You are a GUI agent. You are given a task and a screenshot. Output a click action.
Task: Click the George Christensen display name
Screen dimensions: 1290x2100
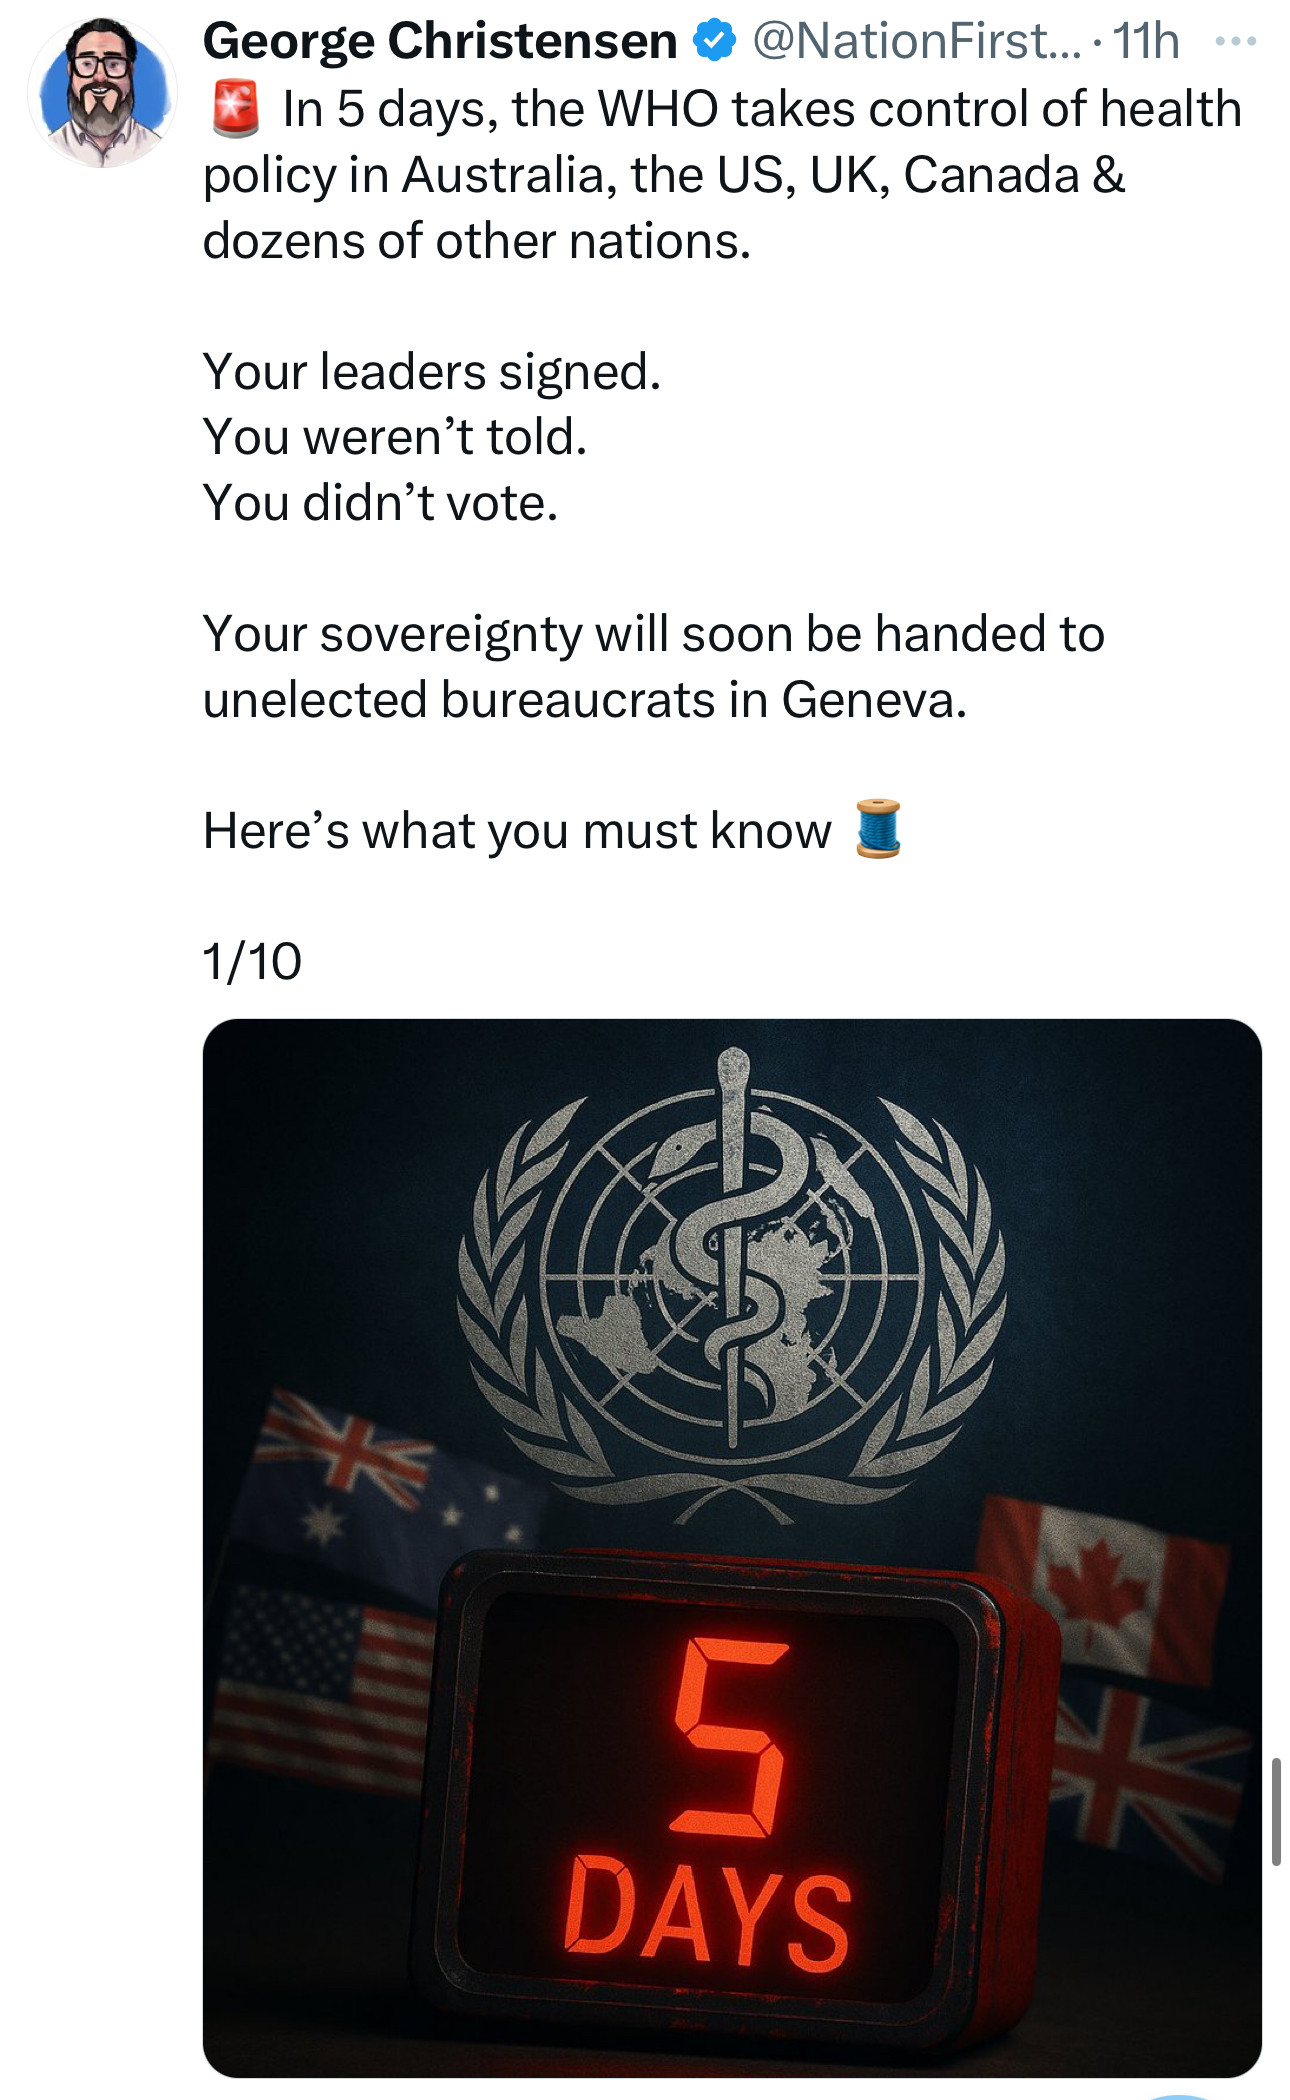coord(440,42)
